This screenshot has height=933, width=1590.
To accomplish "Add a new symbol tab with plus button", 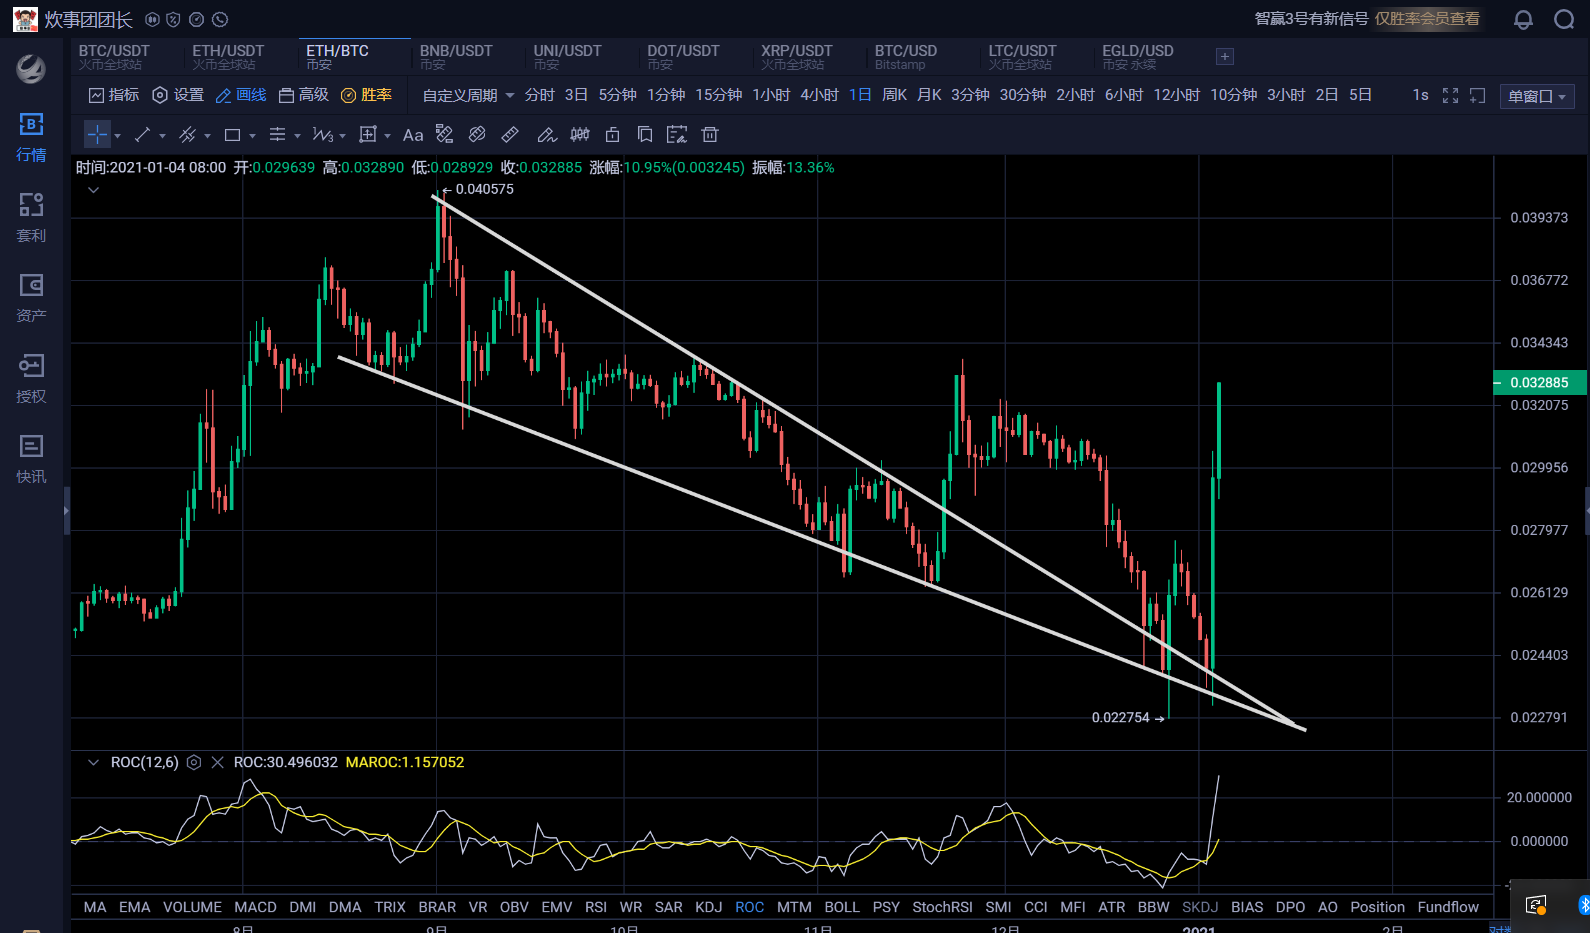I will click(1224, 57).
